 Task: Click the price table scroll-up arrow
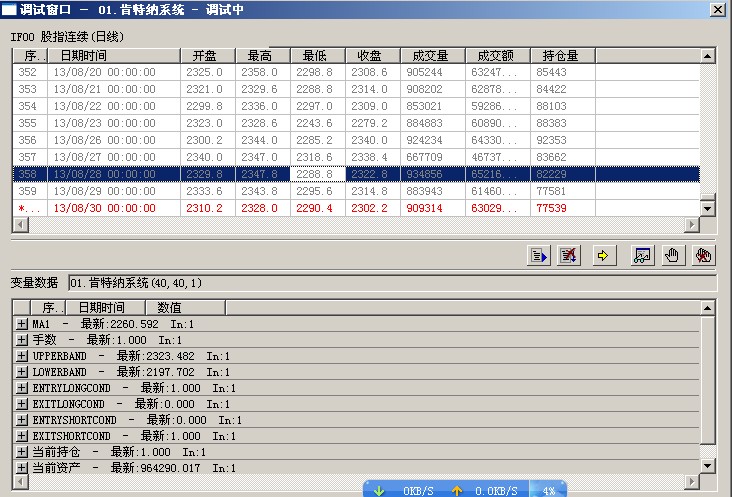(708, 56)
